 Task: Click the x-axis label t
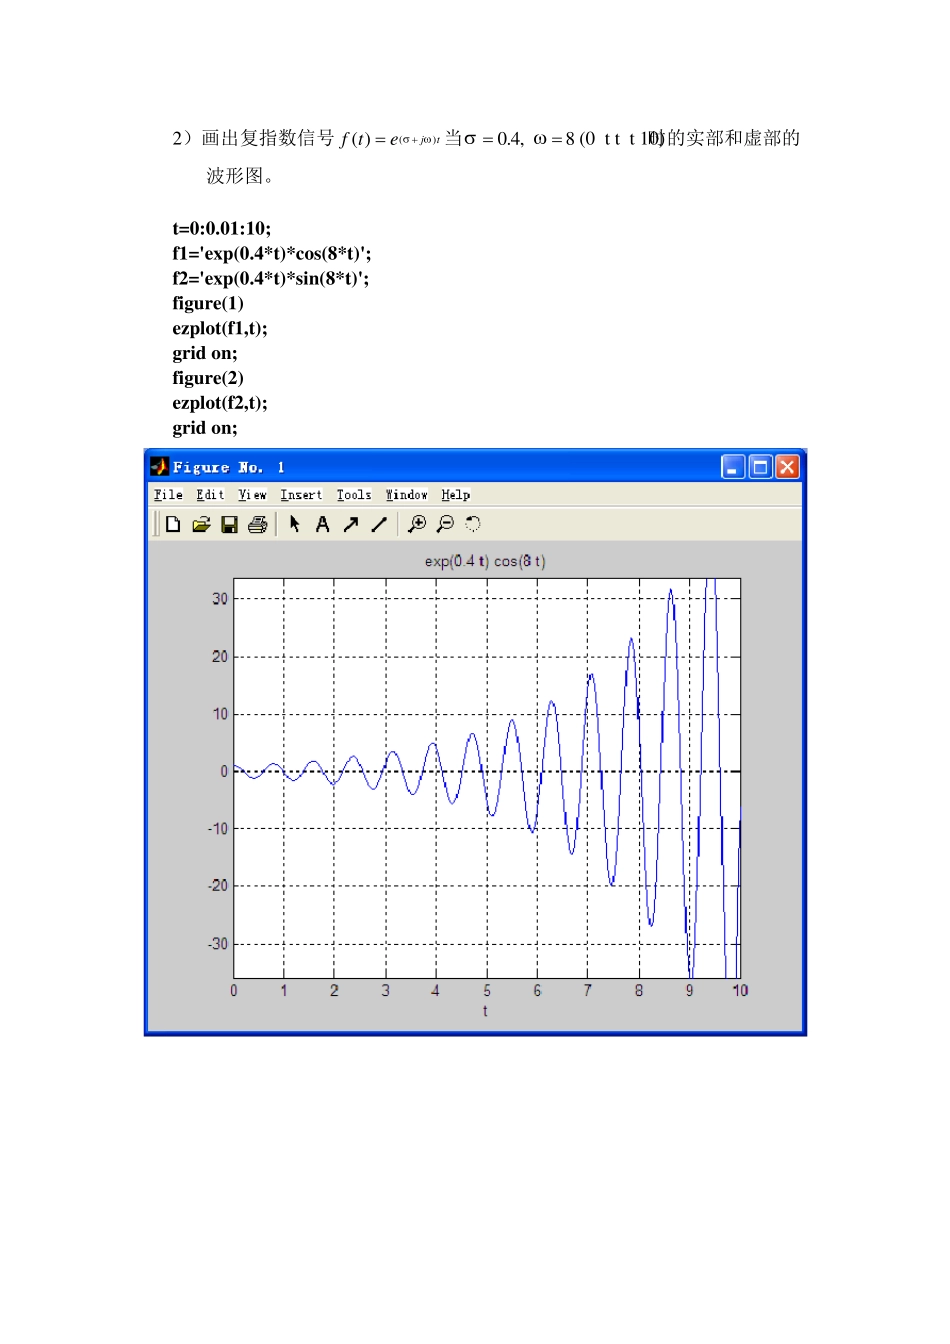click(x=485, y=1011)
